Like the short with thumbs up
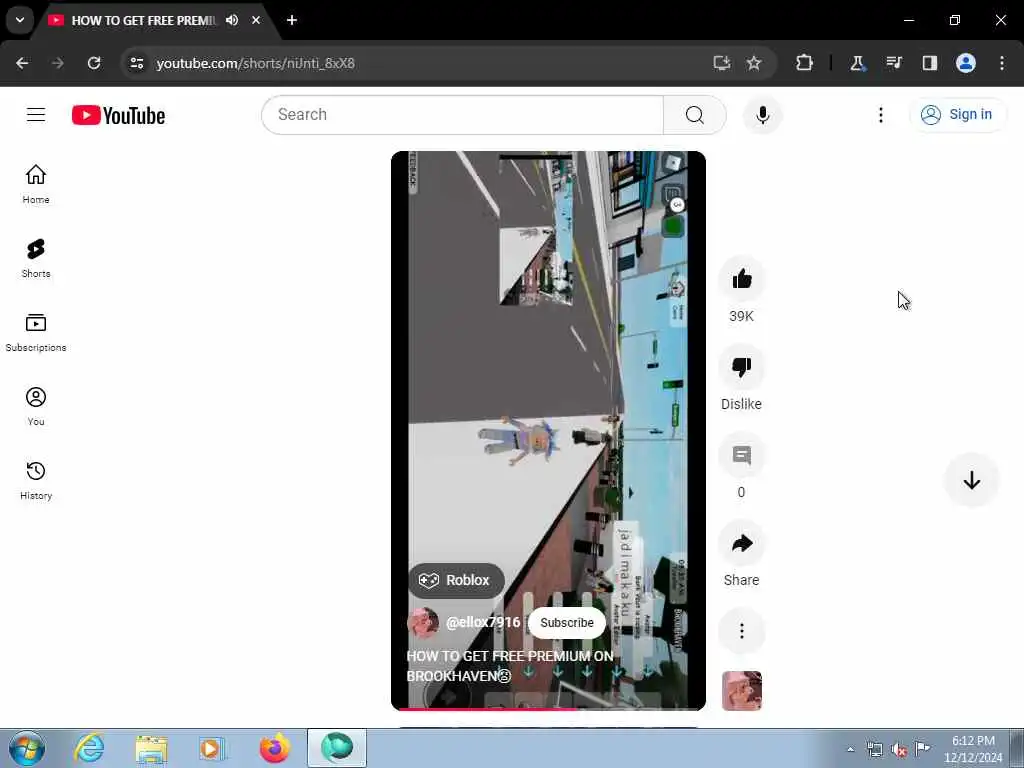The height and width of the screenshot is (768, 1024). [x=741, y=280]
